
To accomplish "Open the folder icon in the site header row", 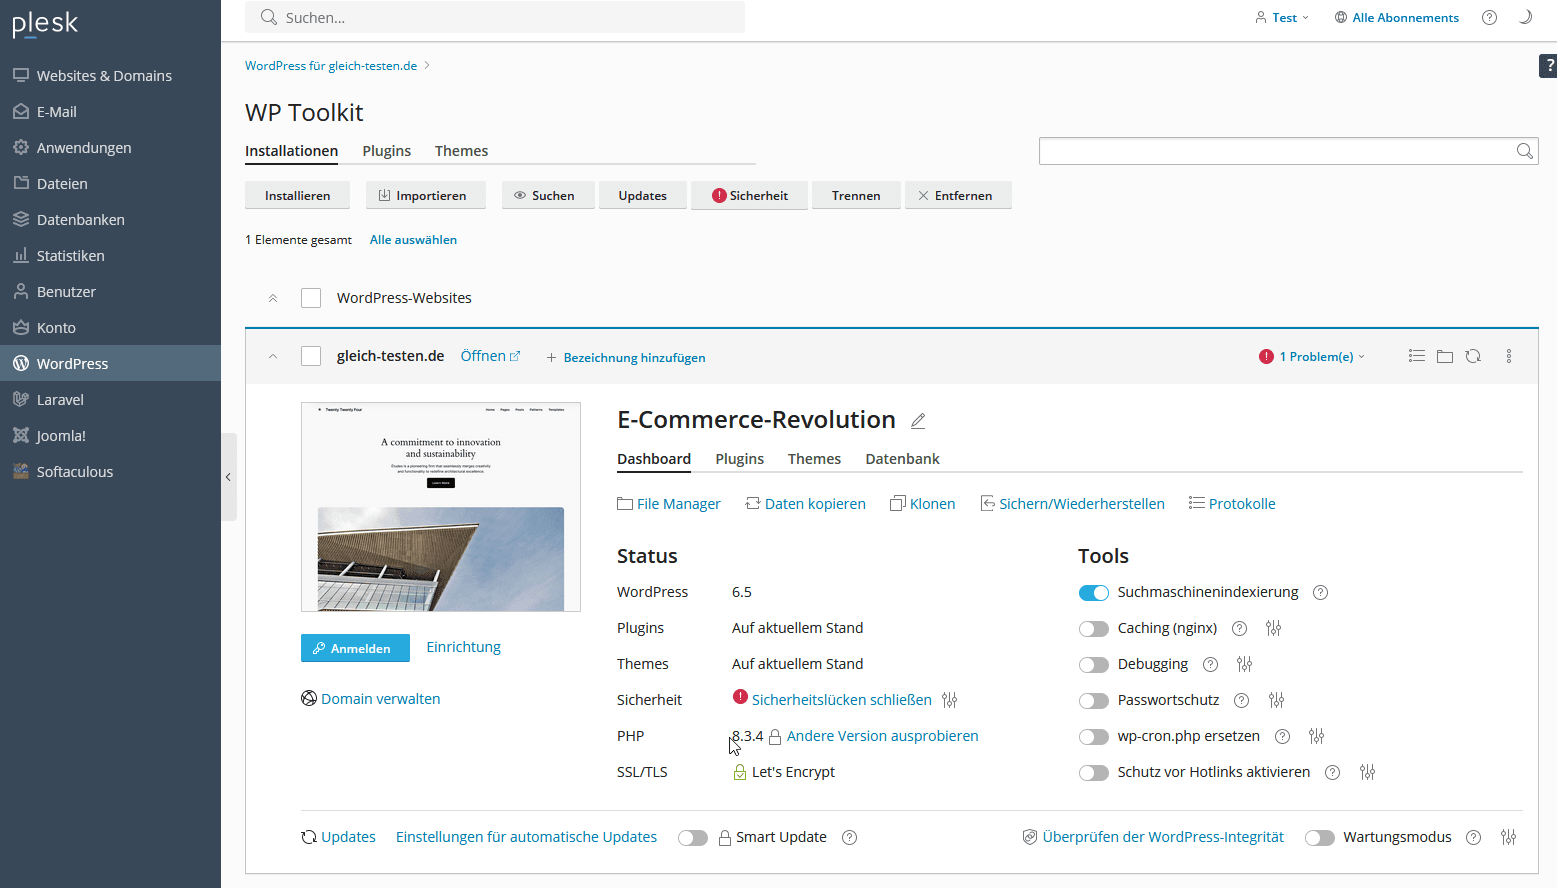I will pos(1445,356).
